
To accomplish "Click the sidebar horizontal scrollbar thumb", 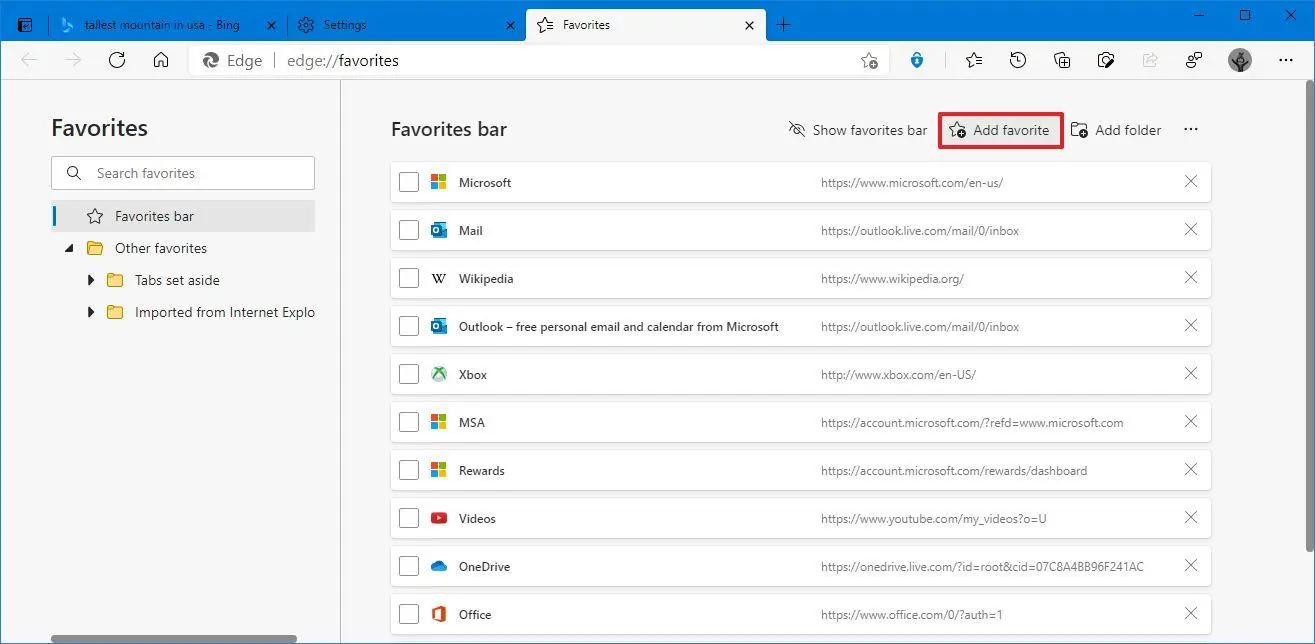I will 174,639.
